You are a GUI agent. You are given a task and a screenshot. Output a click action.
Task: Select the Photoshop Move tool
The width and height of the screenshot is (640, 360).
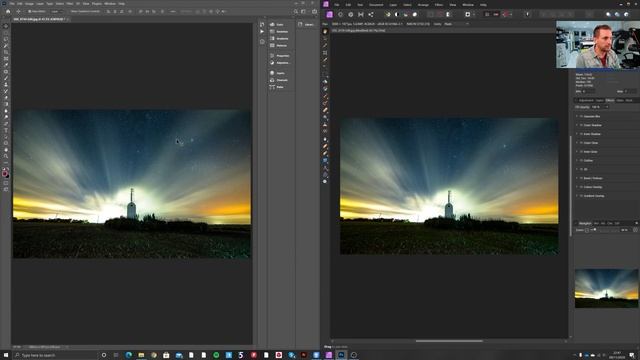pyautogui.click(x=6, y=26)
